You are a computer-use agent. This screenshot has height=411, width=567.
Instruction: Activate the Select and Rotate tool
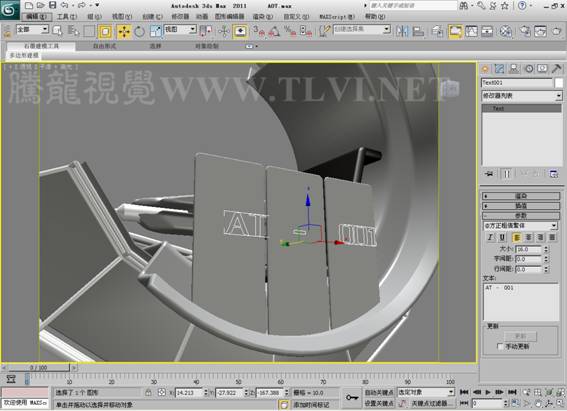click(x=140, y=31)
